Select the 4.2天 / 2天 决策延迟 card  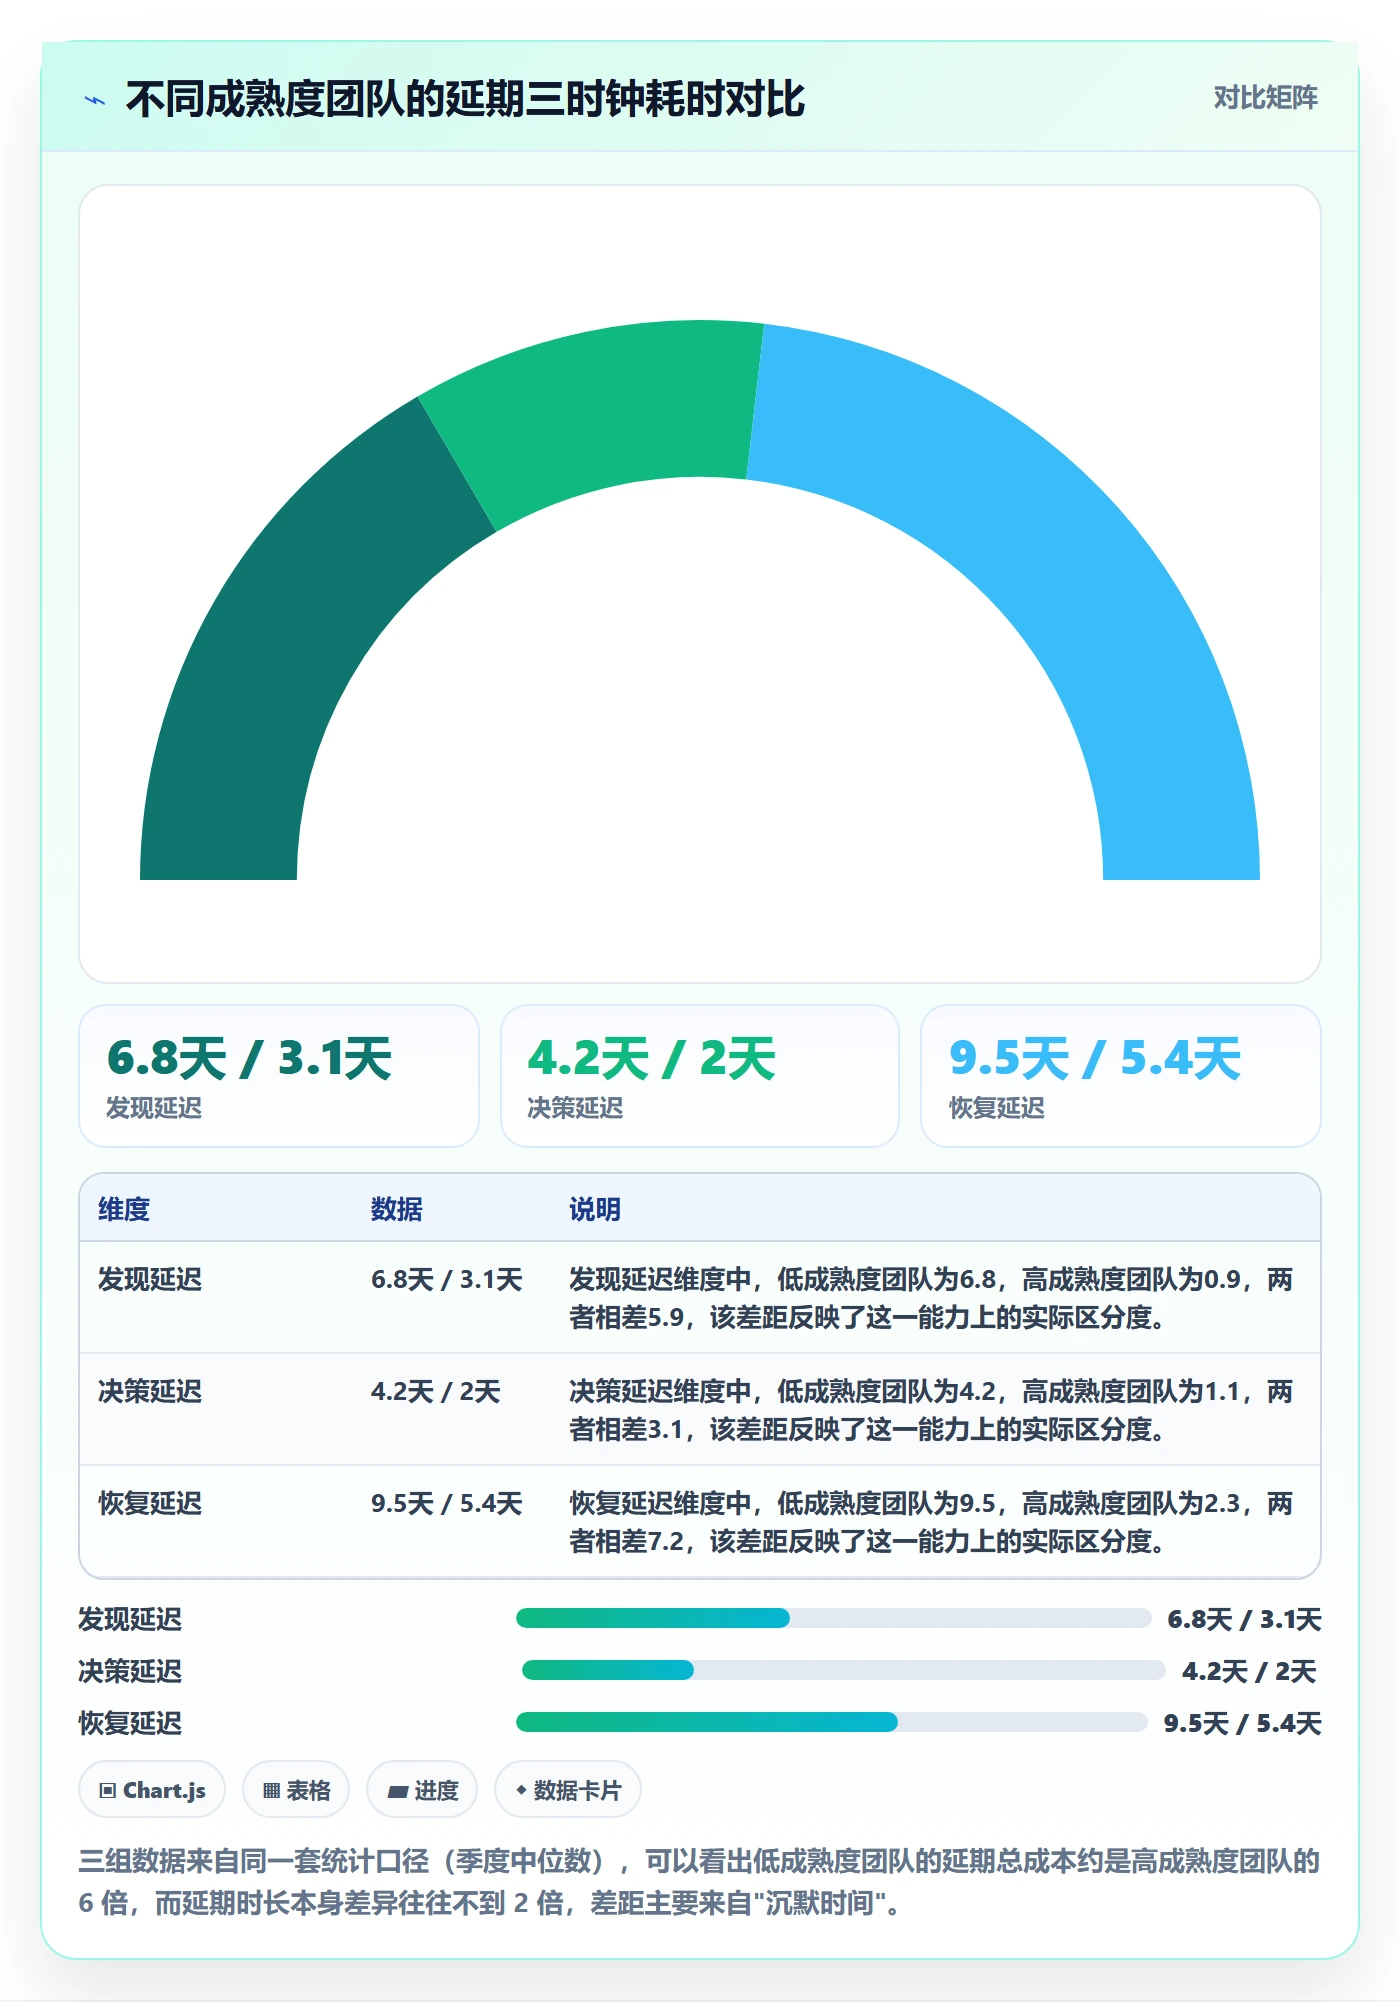(x=700, y=1076)
